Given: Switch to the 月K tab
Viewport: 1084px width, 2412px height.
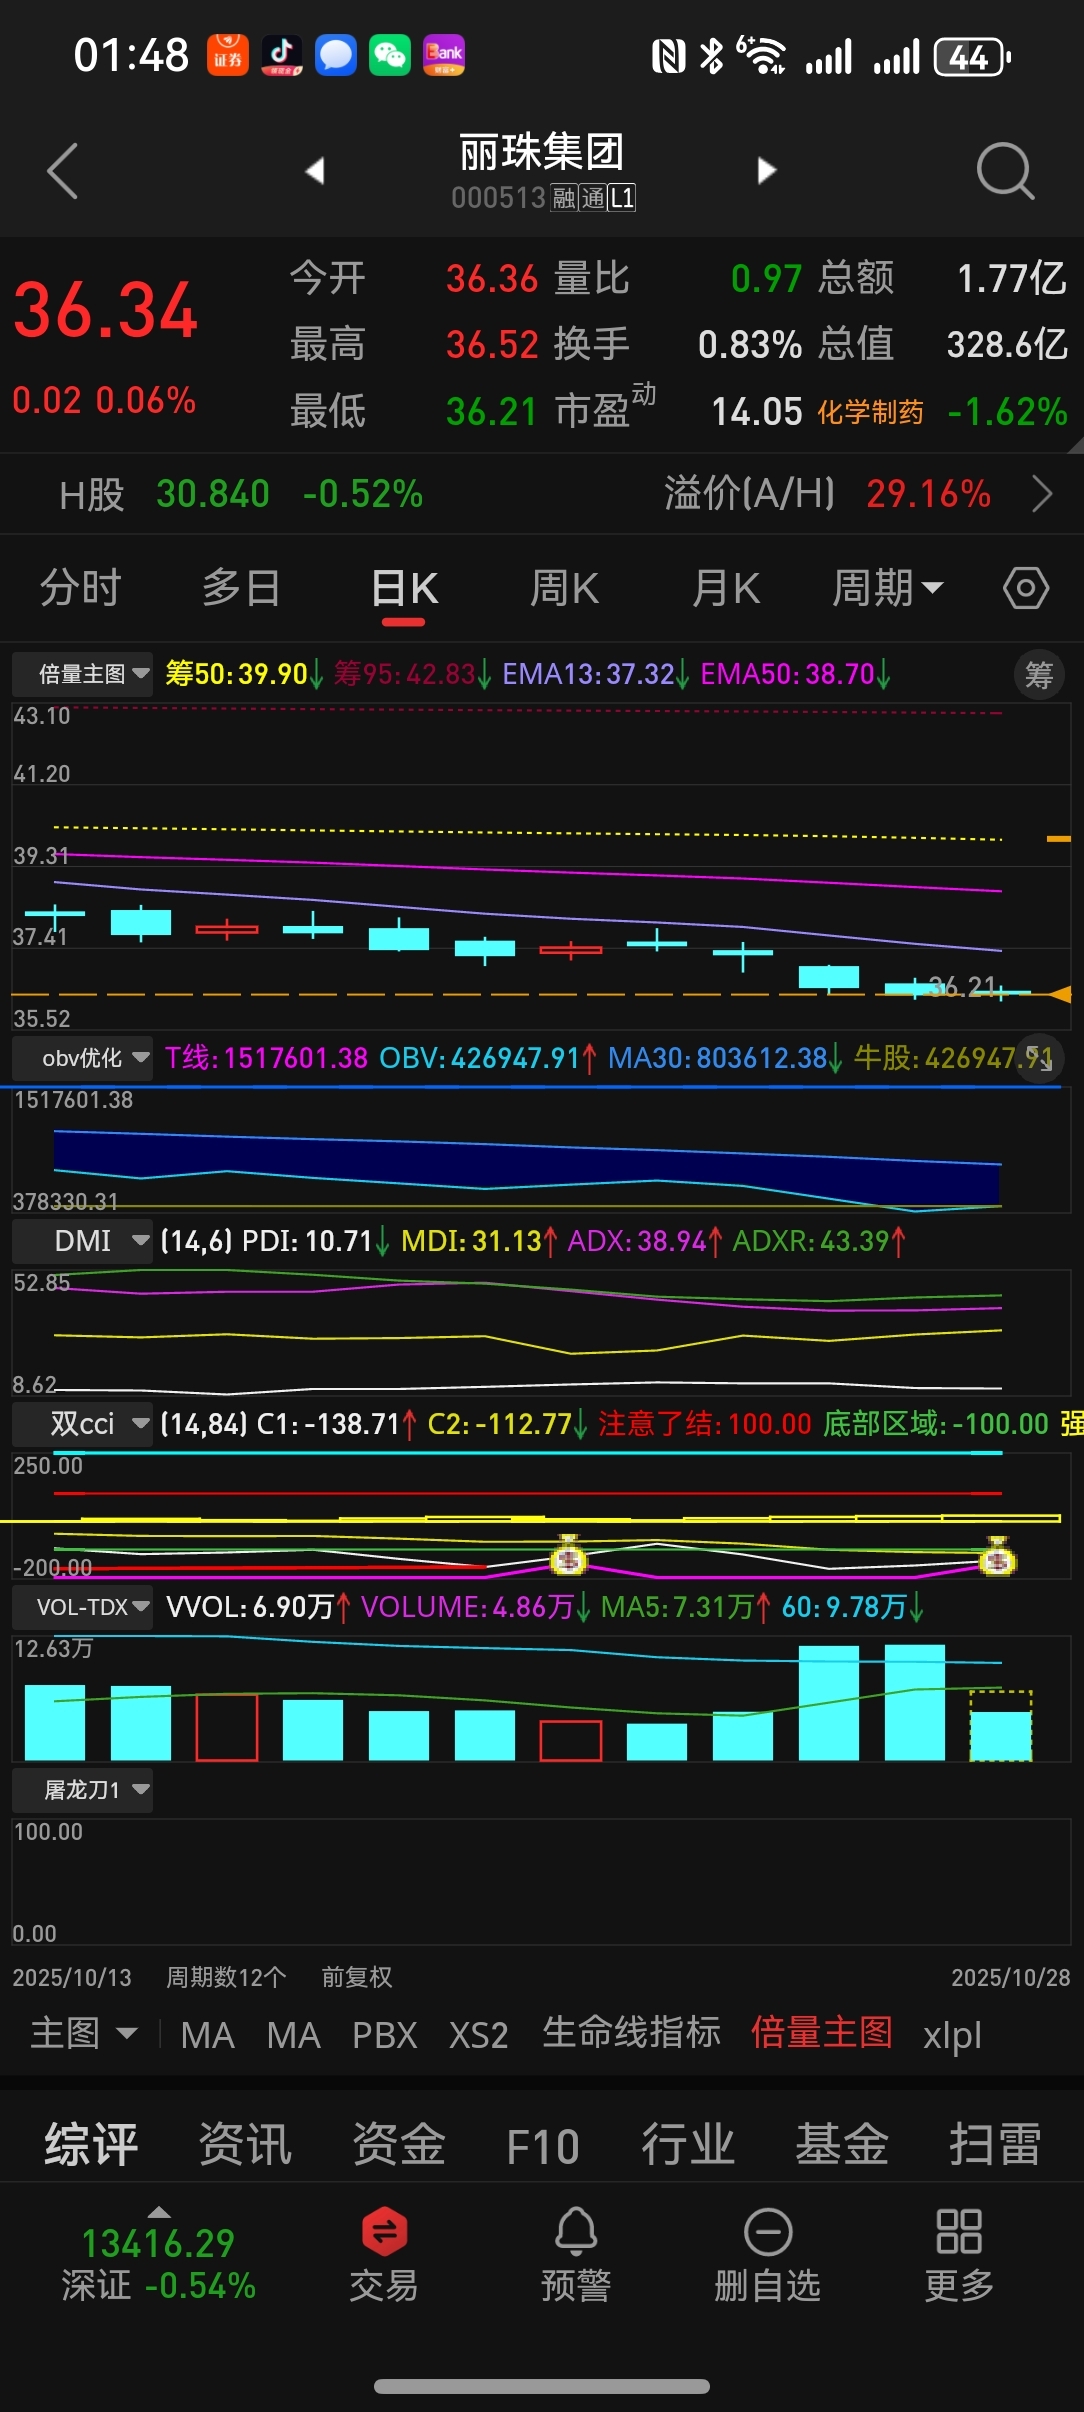Looking at the screenshot, I should [x=727, y=588].
